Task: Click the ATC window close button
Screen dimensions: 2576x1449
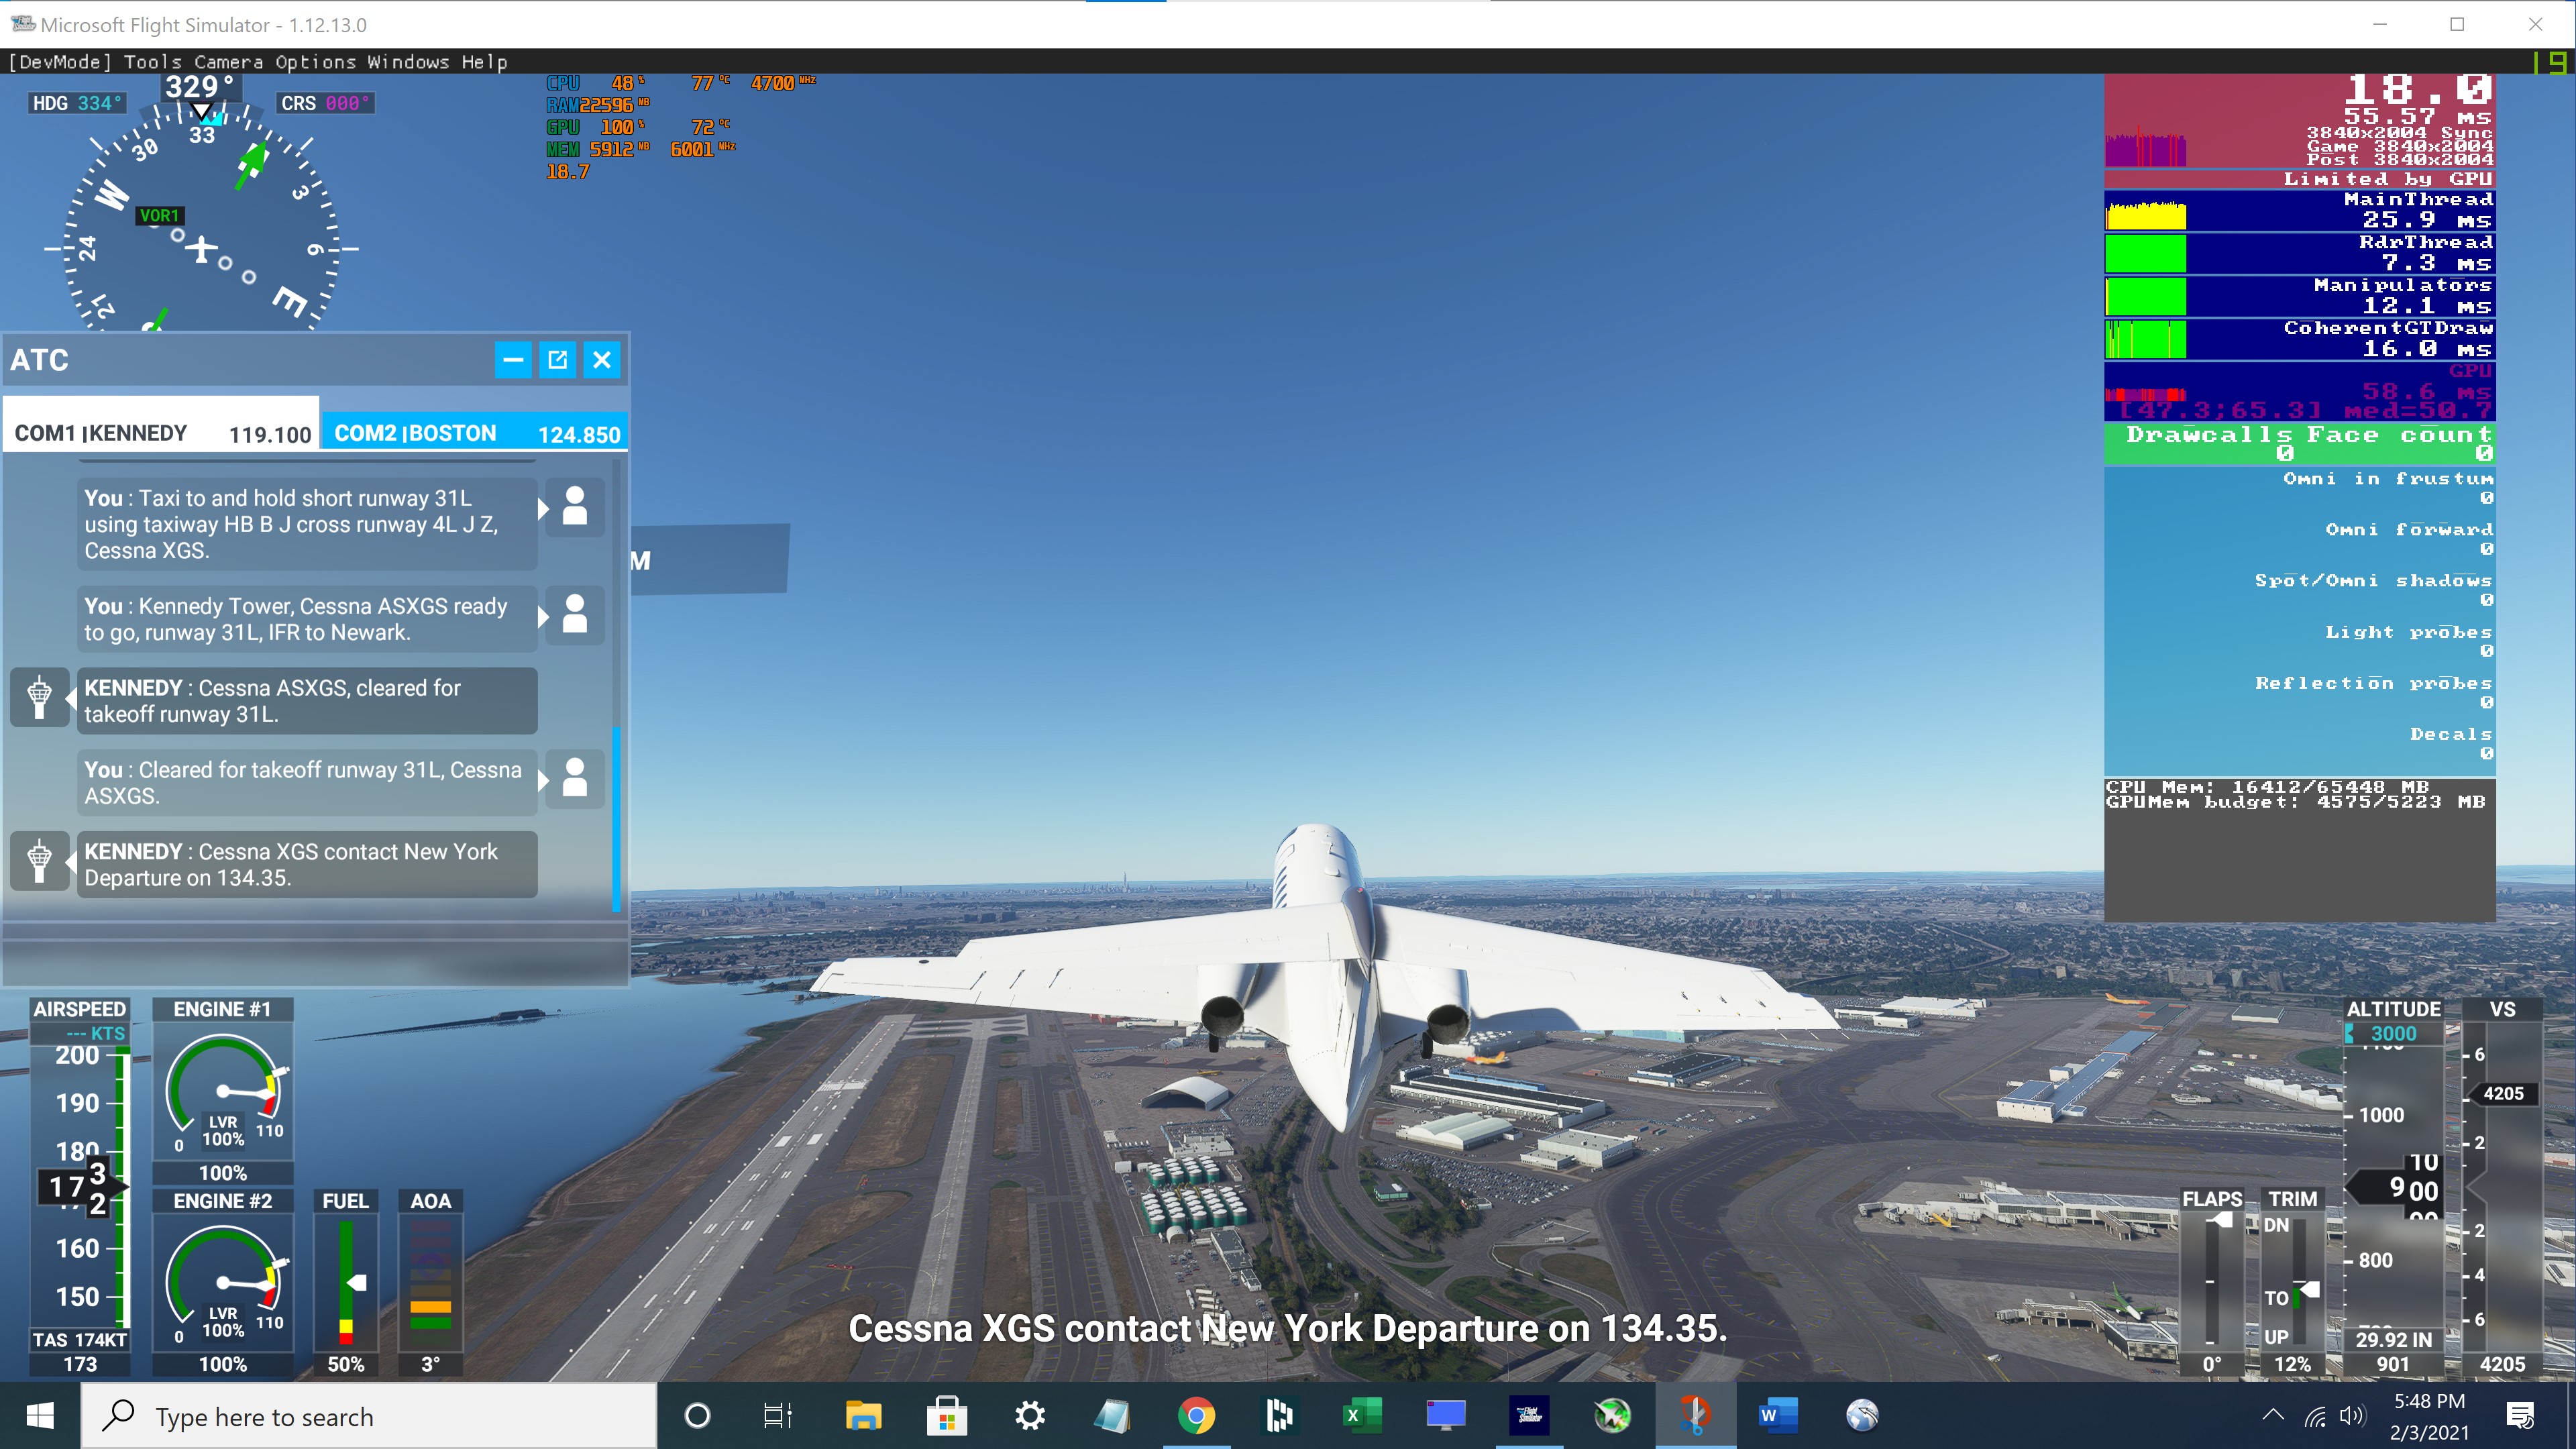Action: 602,359
